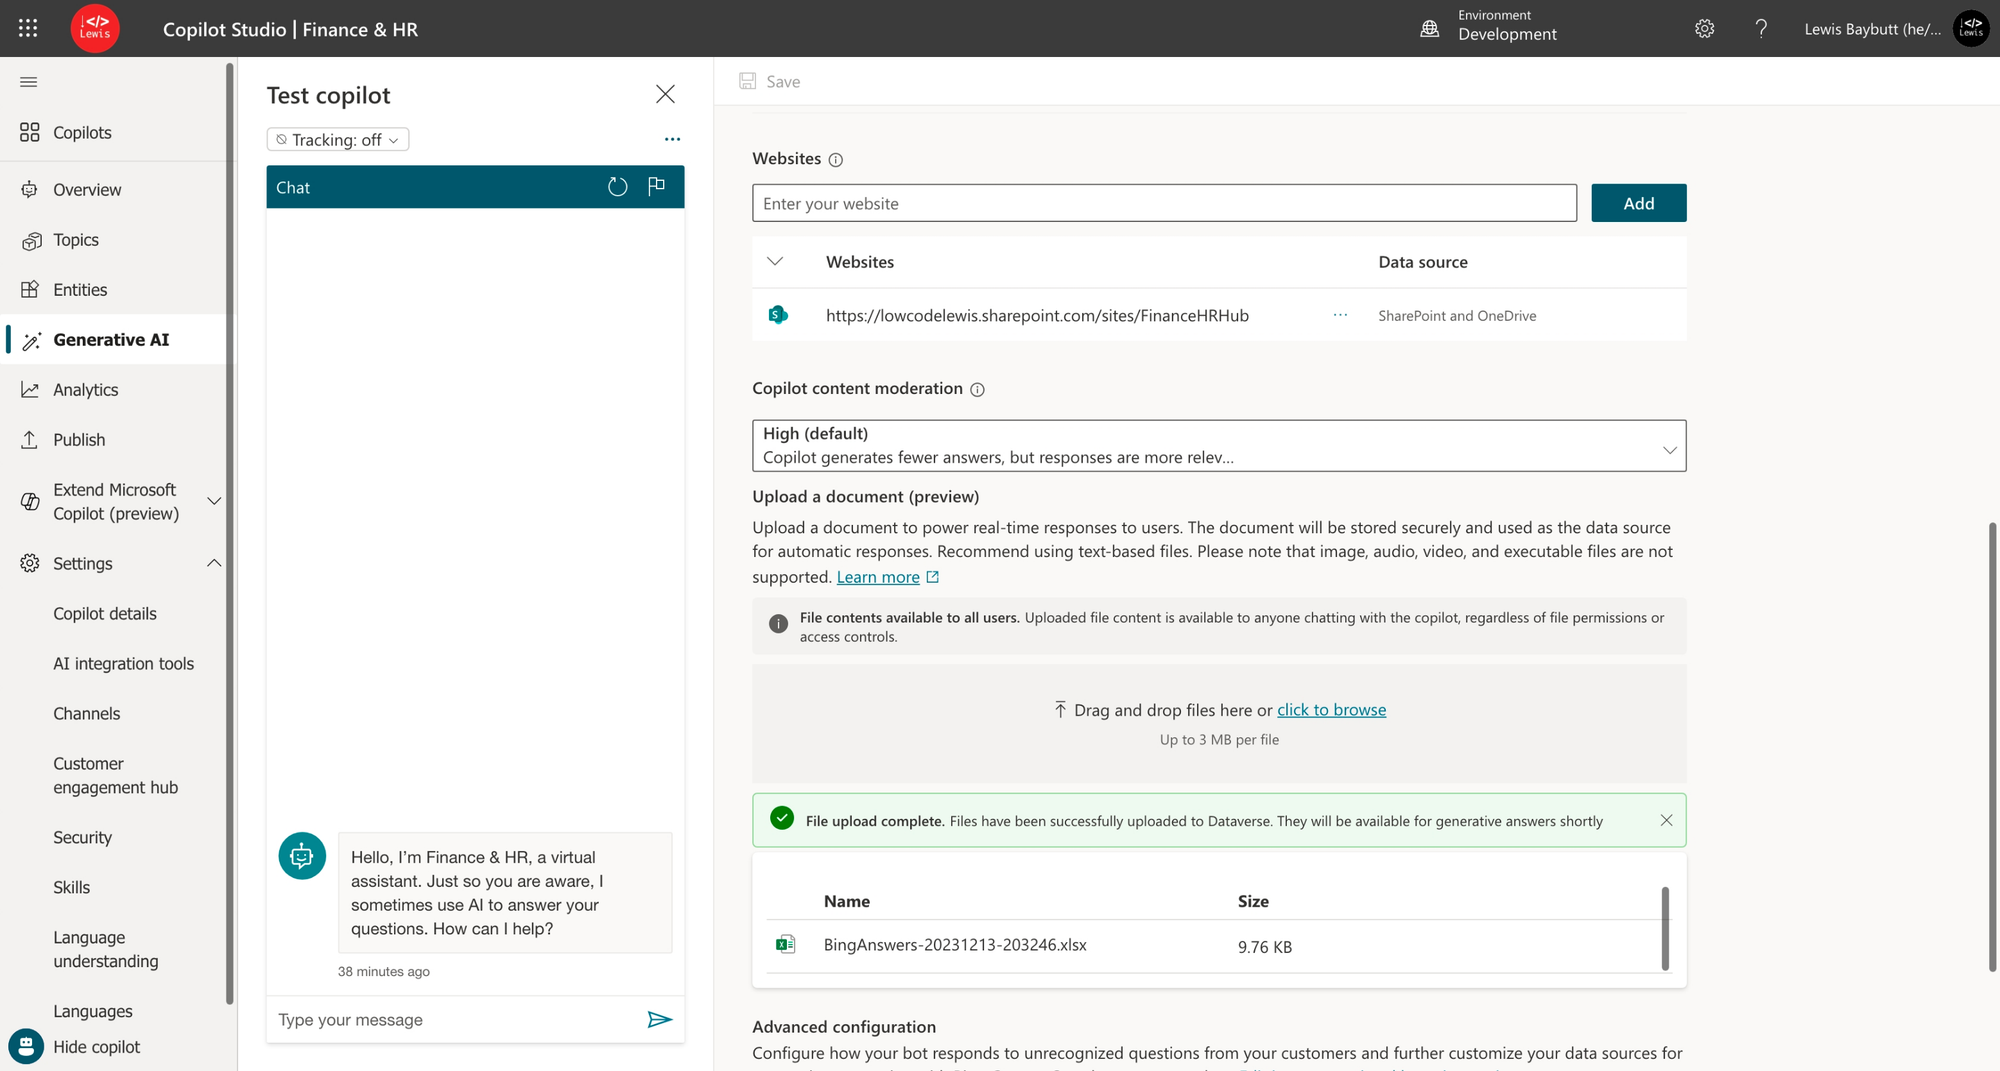This screenshot has width=2000, height=1071.
Task: Click the 'click to browse' upload link
Action: click(1331, 709)
